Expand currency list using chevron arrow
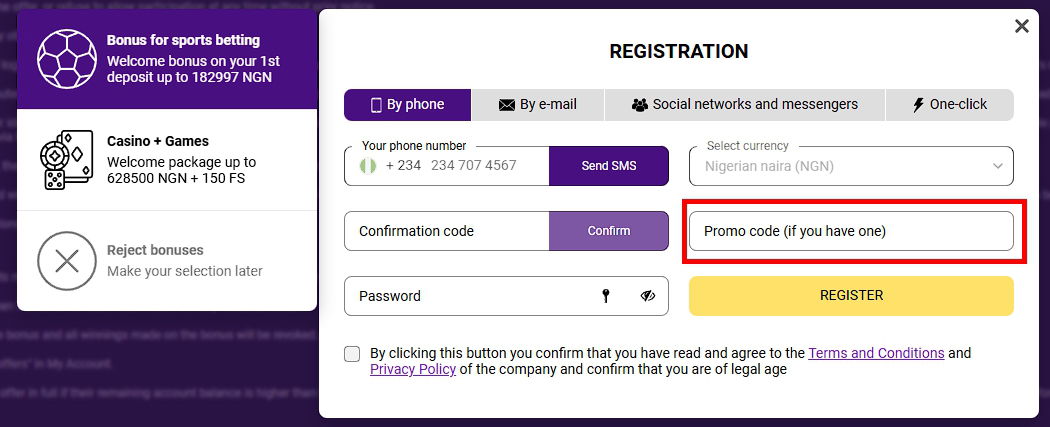This screenshot has height=427, width=1050. (x=997, y=166)
